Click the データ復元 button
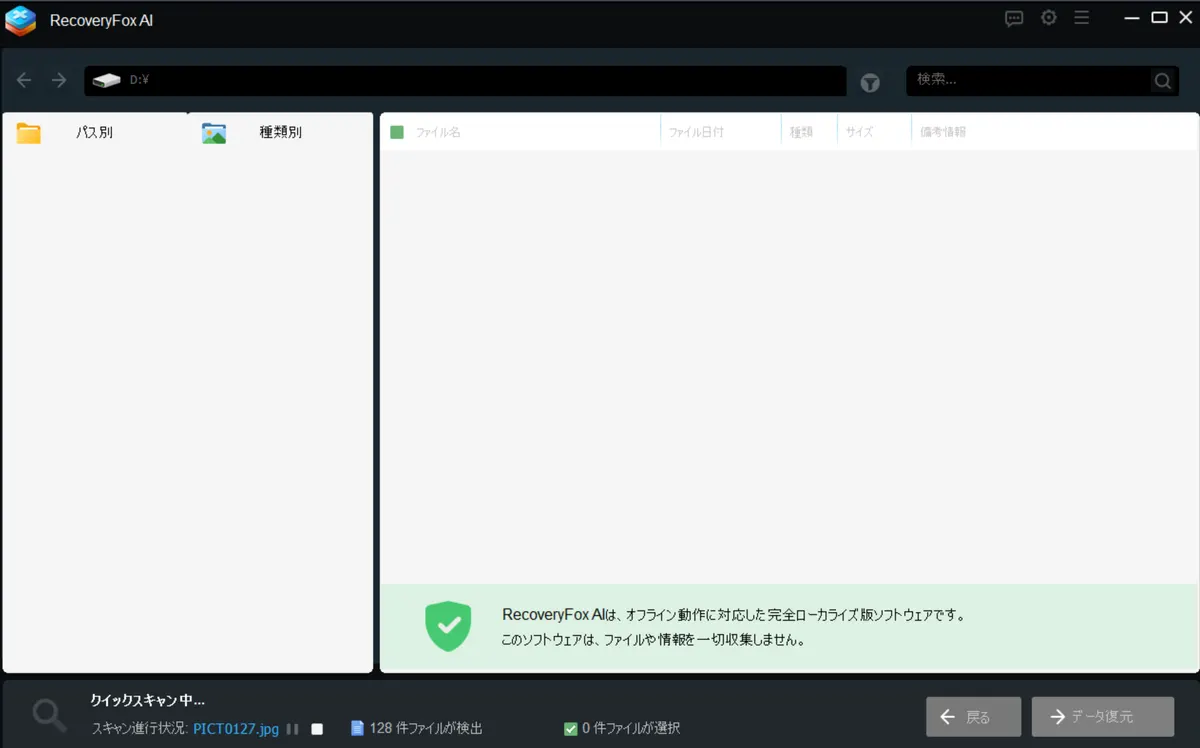The width and height of the screenshot is (1200, 748). (x=1103, y=717)
